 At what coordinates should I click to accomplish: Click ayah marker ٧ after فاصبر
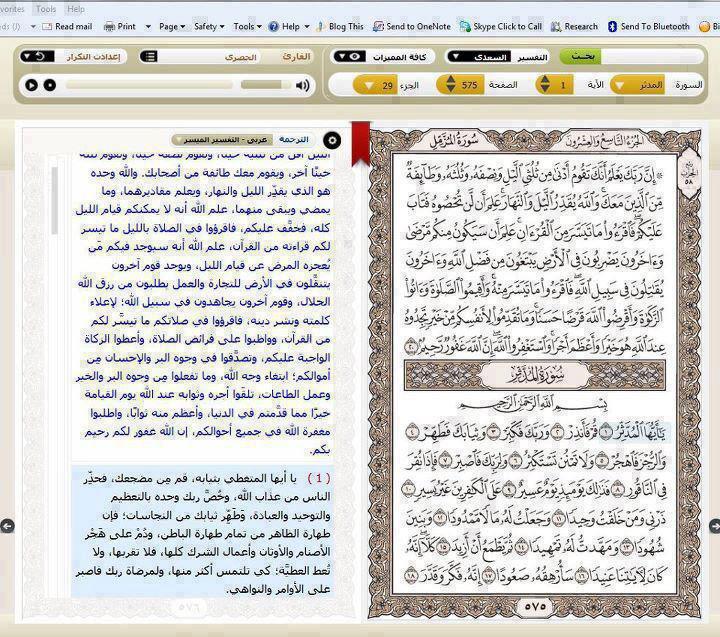point(445,461)
